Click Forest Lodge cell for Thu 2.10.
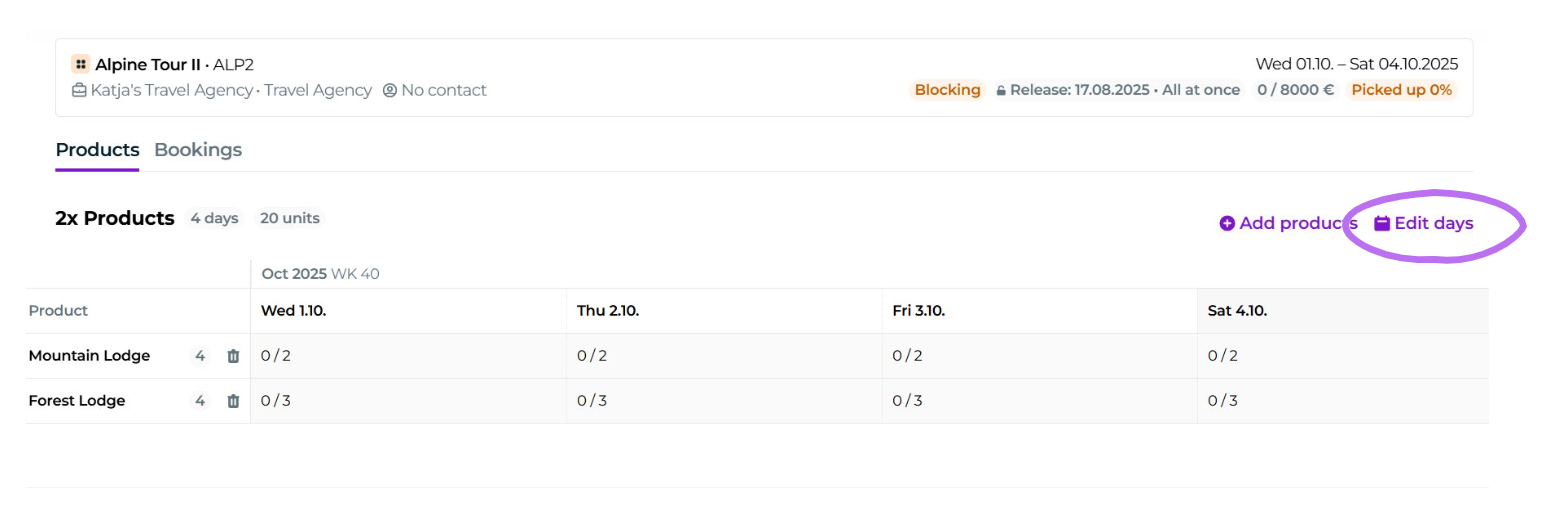The image size is (1546, 507). (723, 401)
